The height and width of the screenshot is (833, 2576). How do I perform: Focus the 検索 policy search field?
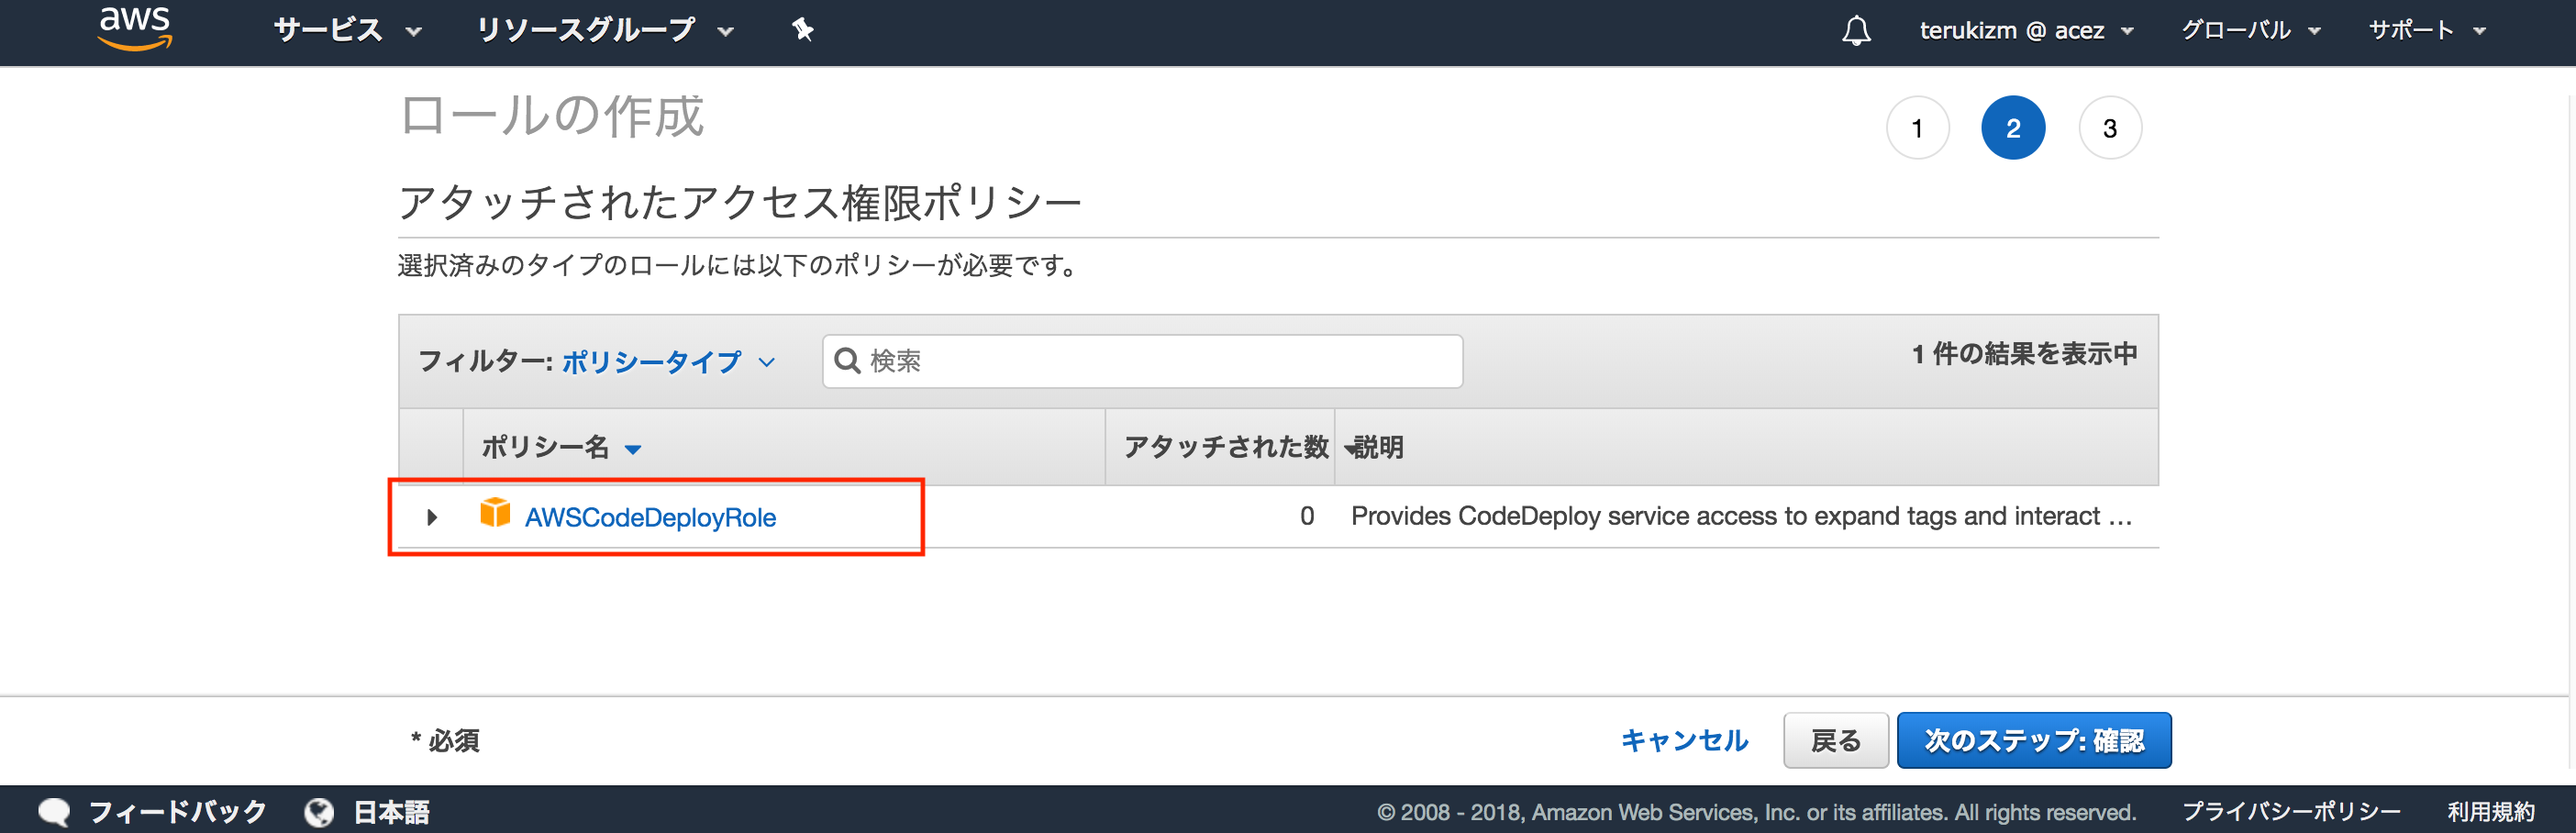pos(1143,361)
